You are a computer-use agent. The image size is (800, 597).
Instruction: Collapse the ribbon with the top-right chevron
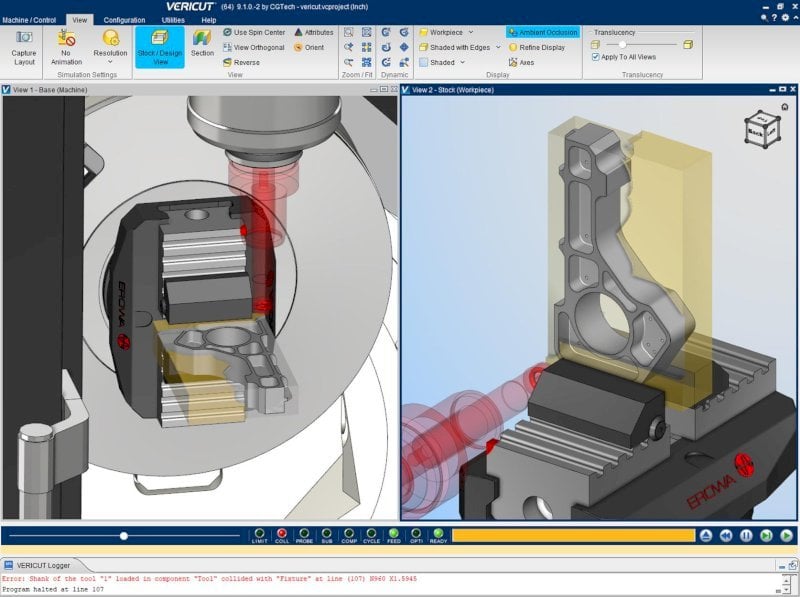pyautogui.click(x=795, y=17)
